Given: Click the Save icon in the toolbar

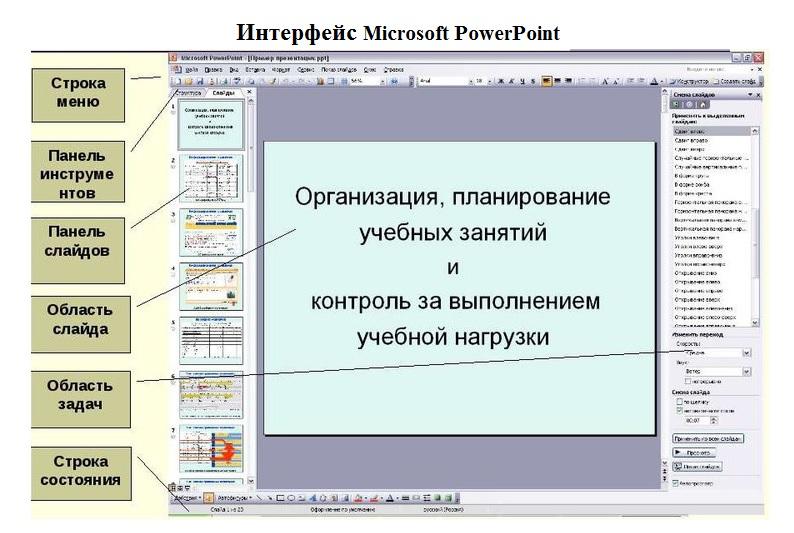Looking at the screenshot, I should coord(198,80).
